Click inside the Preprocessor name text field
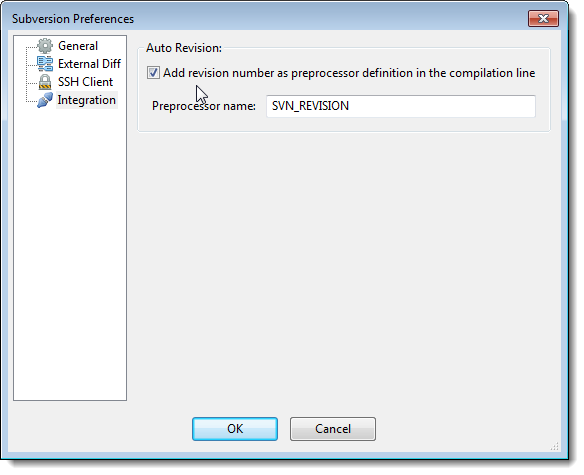The height and width of the screenshot is (475, 584). click(x=401, y=106)
